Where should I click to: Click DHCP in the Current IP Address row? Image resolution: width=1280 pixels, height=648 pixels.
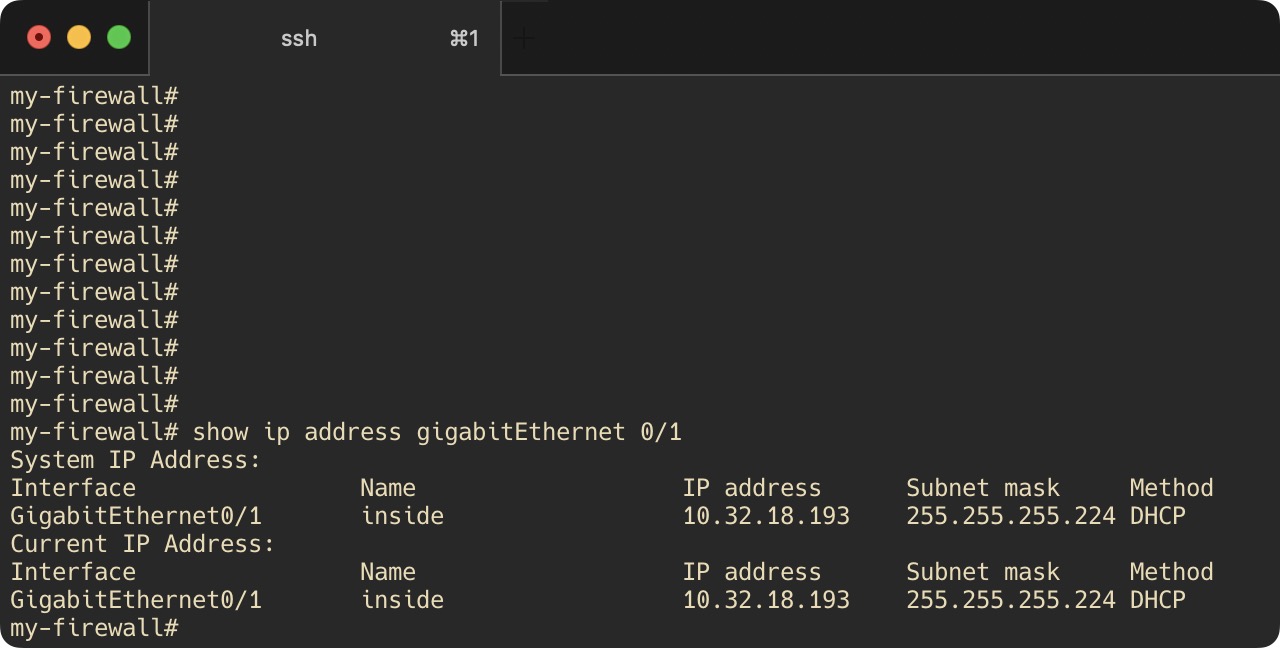point(1158,600)
